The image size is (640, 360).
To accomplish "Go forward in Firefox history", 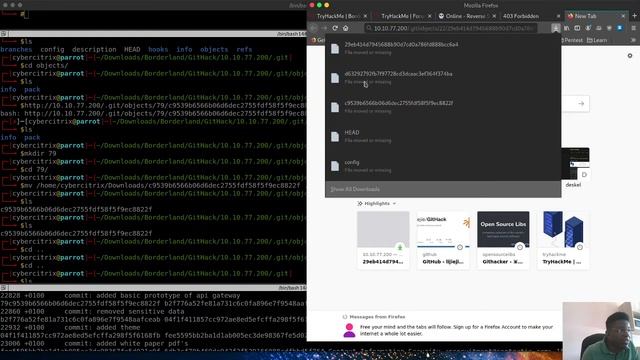I will [x=324, y=28].
